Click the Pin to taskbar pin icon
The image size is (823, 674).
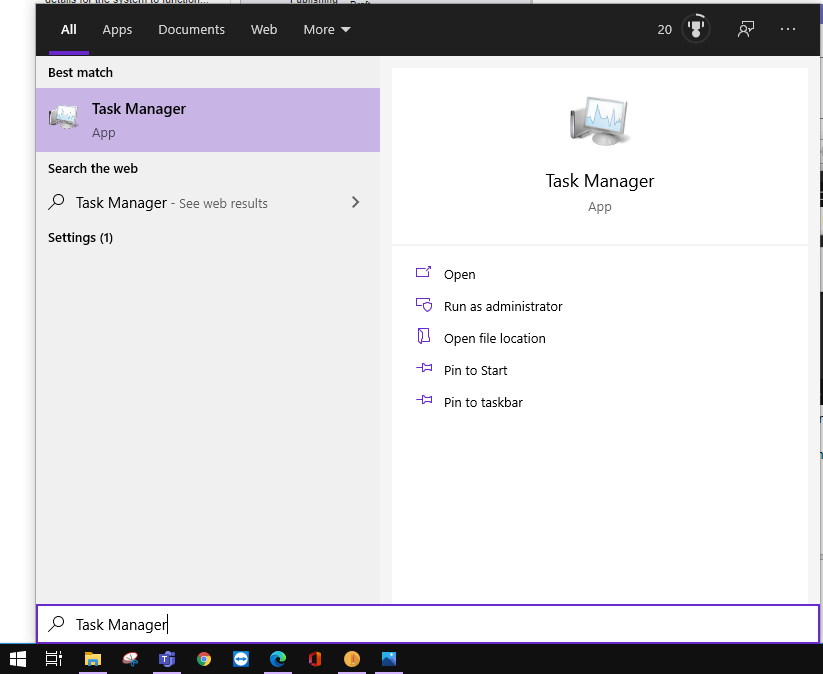point(424,401)
